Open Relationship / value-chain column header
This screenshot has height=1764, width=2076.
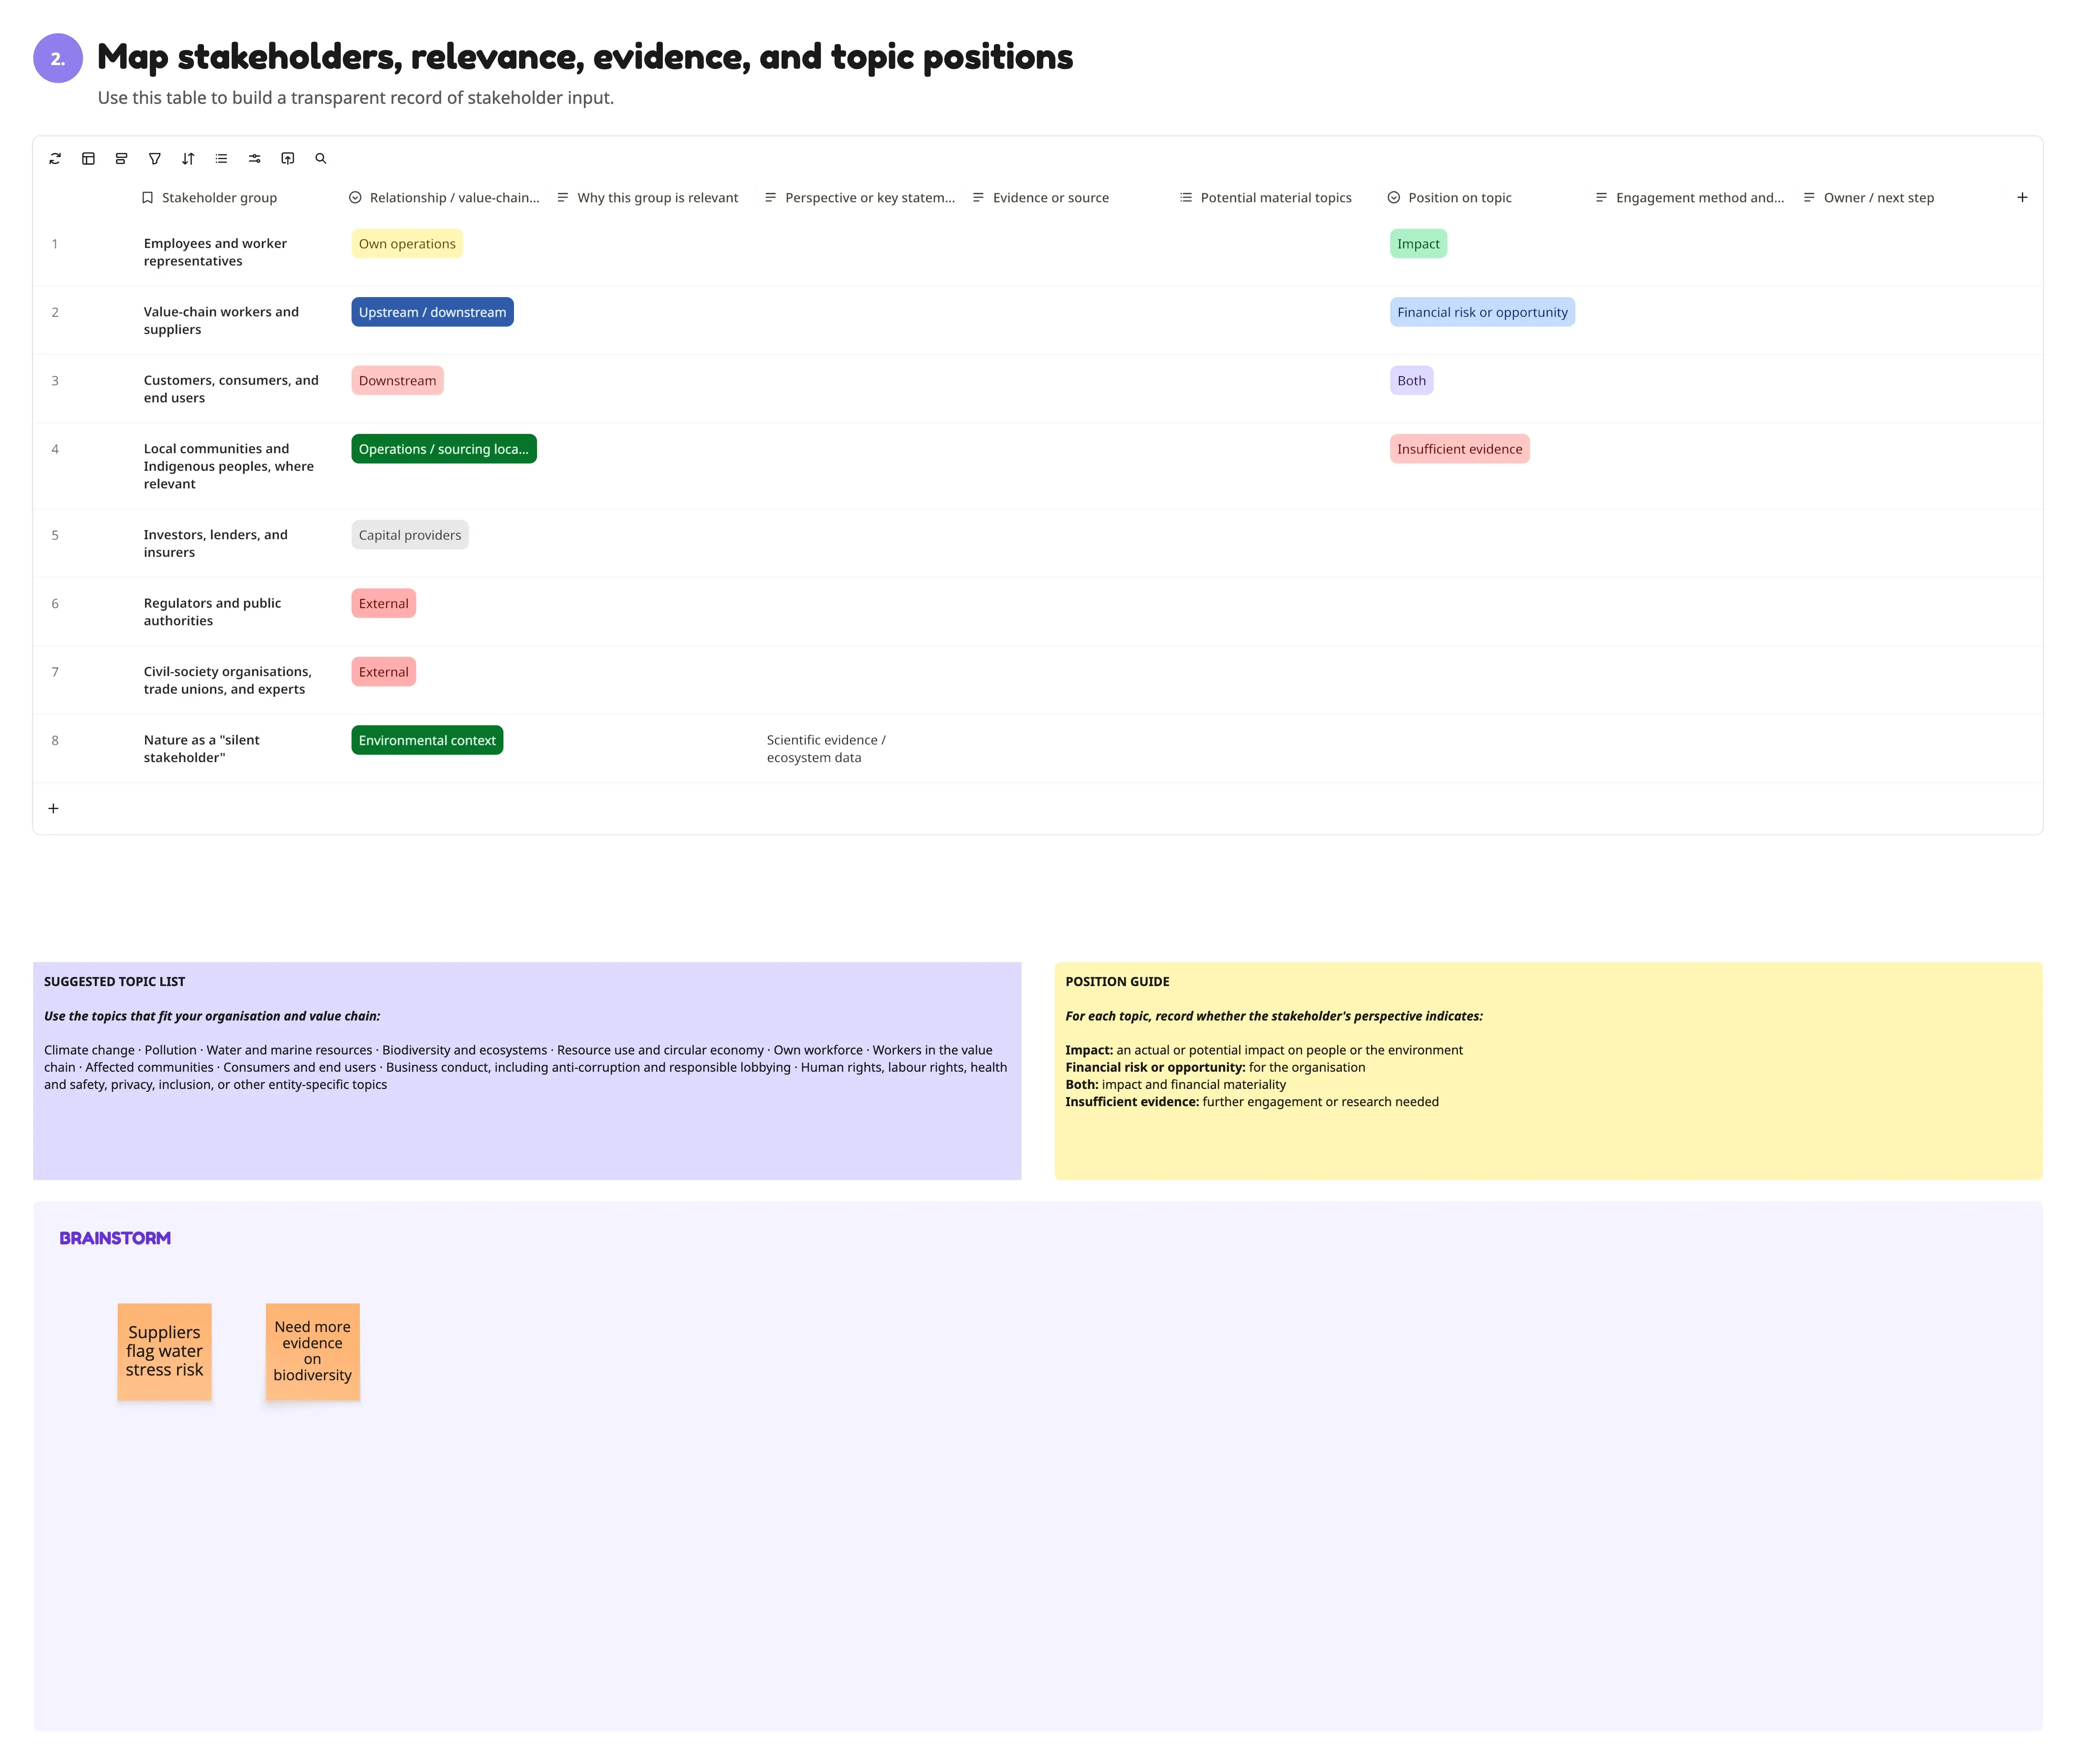[444, 197]
